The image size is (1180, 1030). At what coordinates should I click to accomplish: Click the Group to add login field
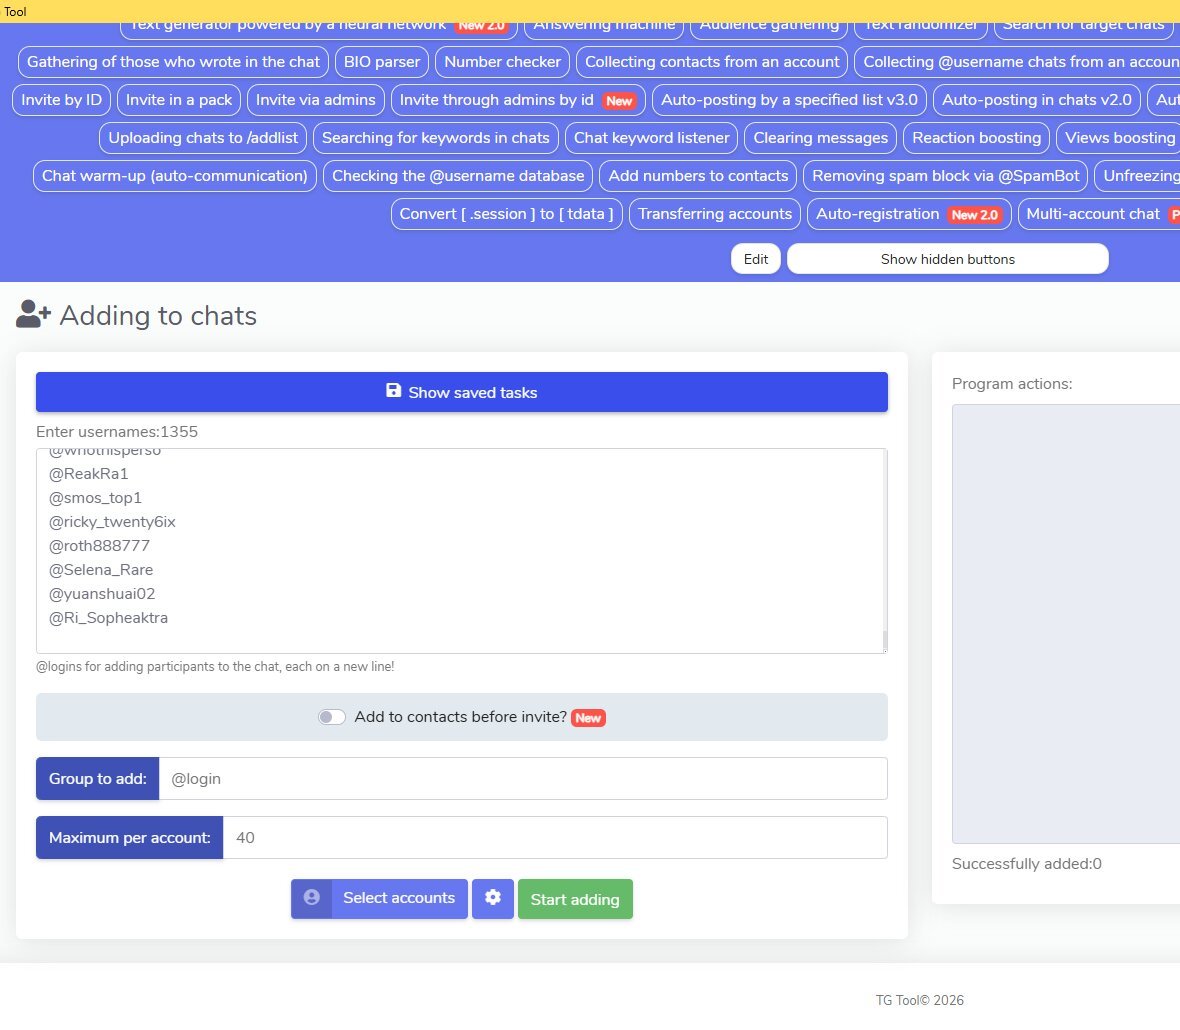tap(522, 779)
